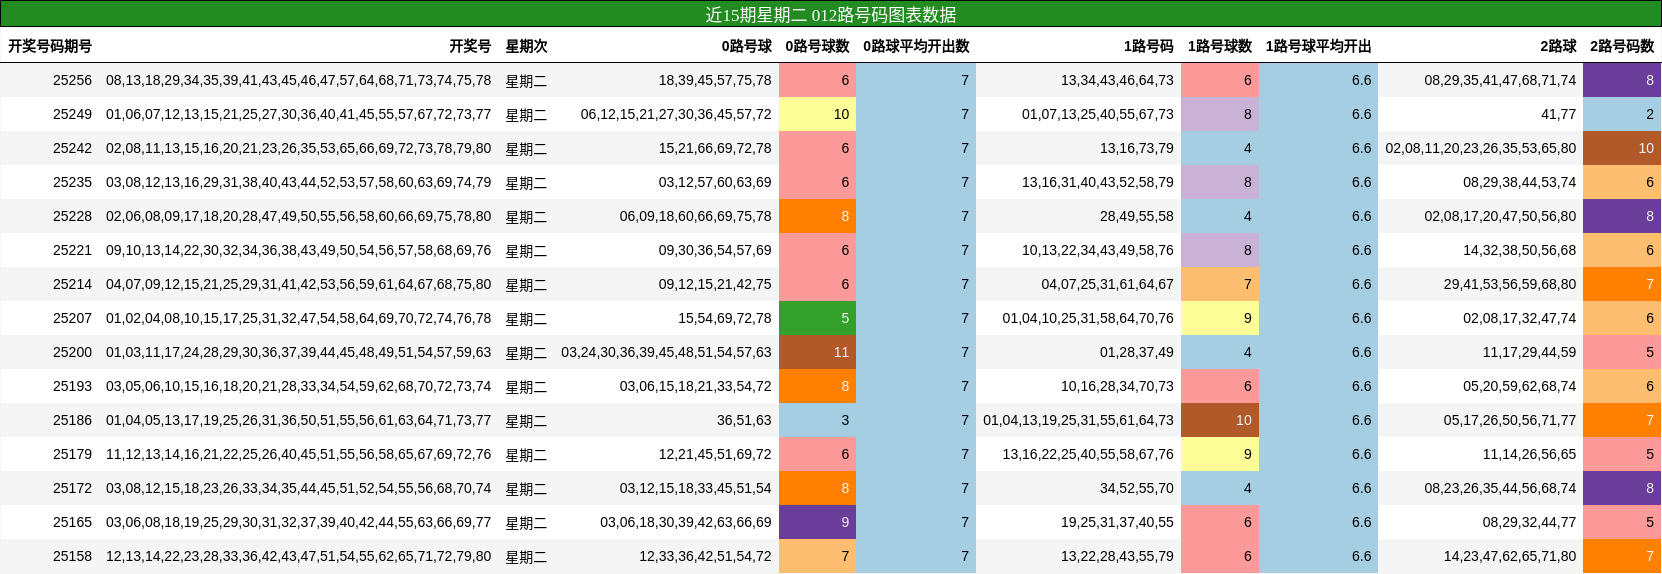Click the '星期二' cell in row 25228

[526, 217]
